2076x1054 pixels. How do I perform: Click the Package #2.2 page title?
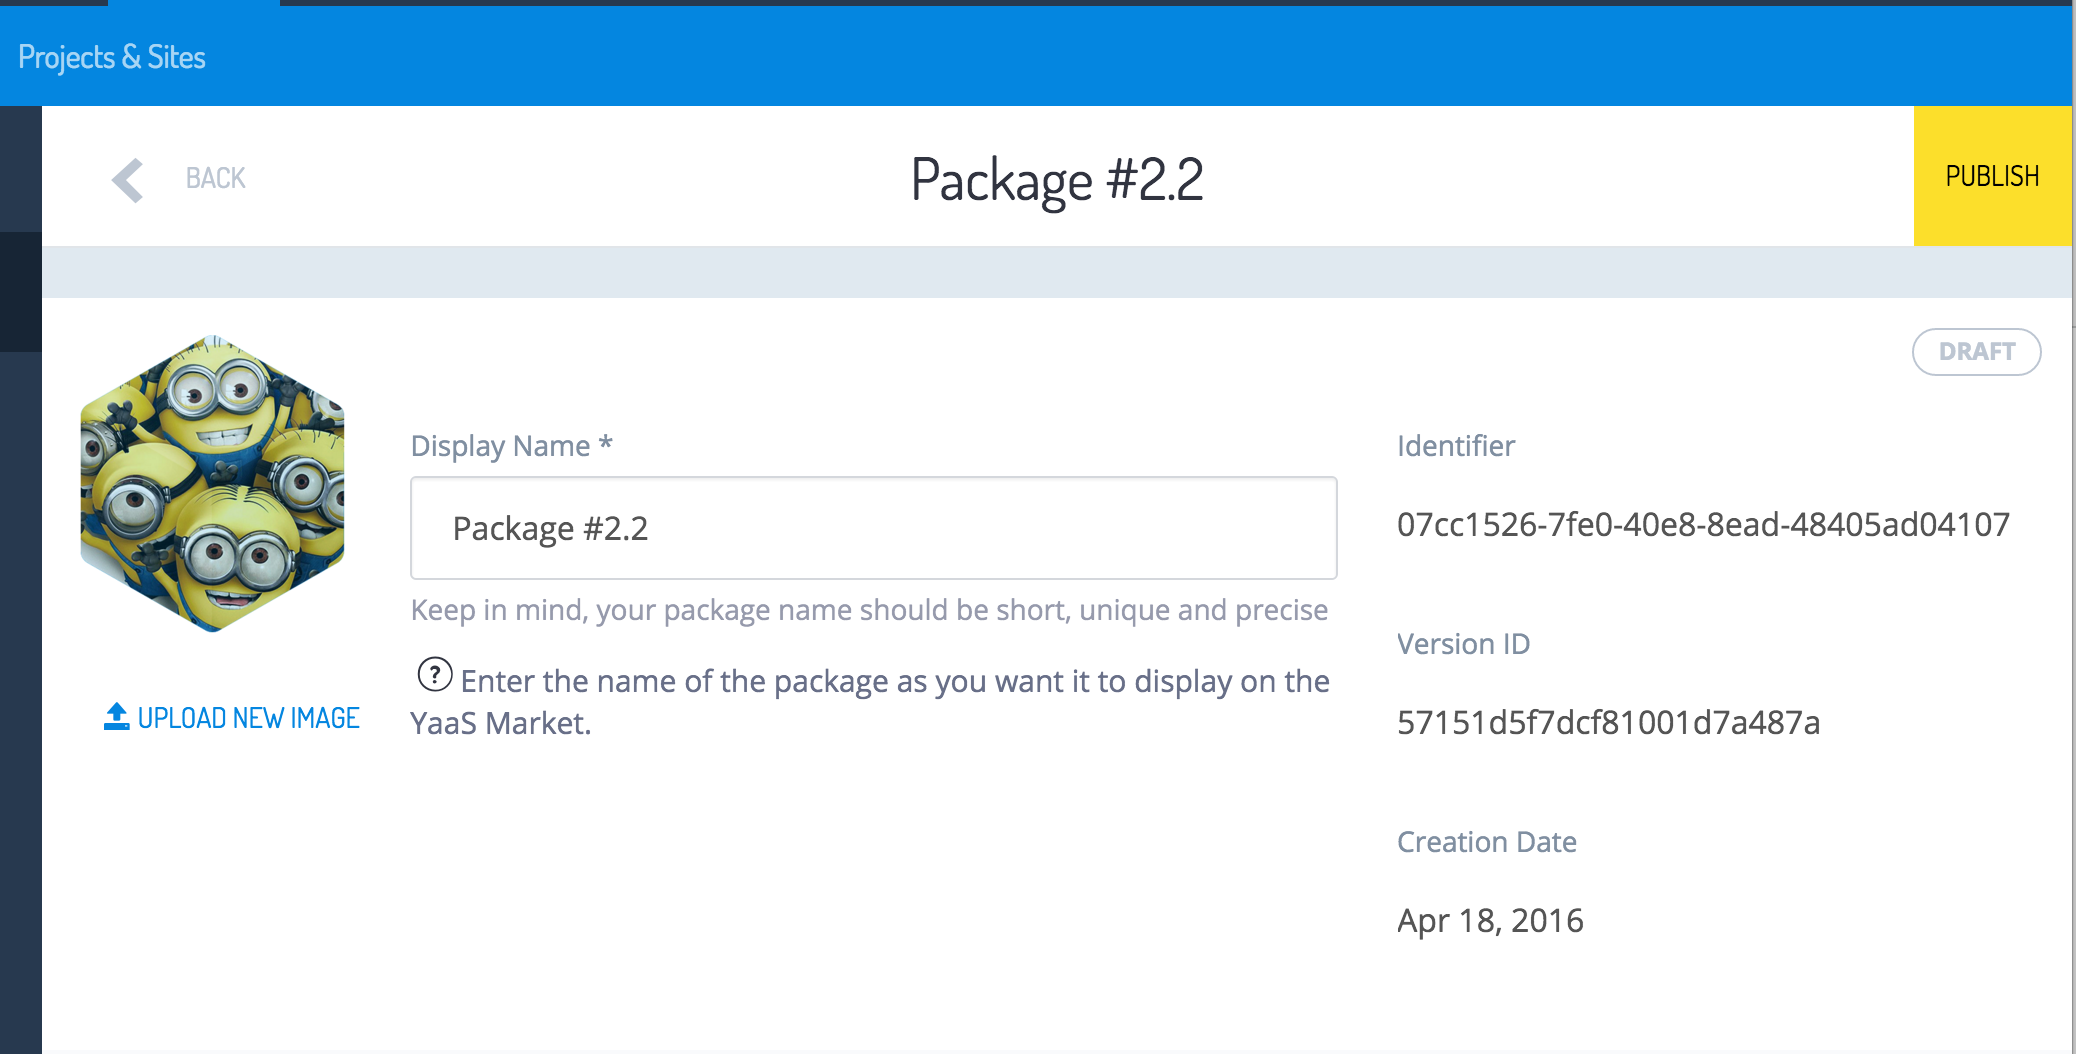[x=1057, y=180]
